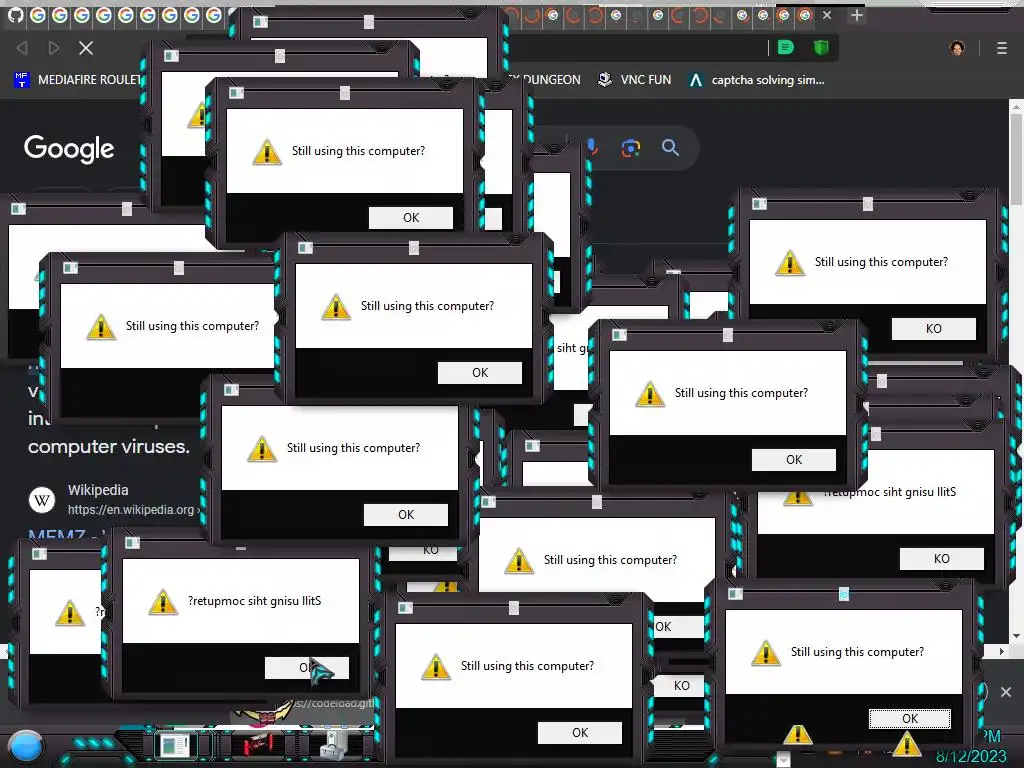
Task: Click the green shield extension icon
Action: click(x=821, y=47)
